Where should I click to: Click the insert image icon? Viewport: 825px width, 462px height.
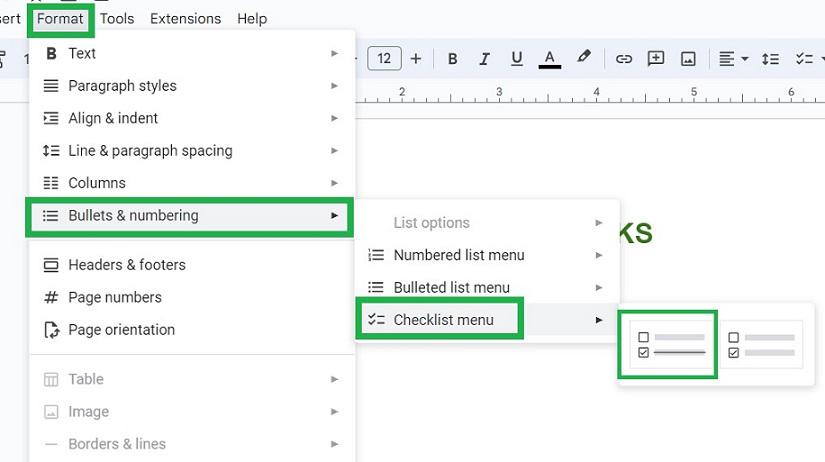688,59
